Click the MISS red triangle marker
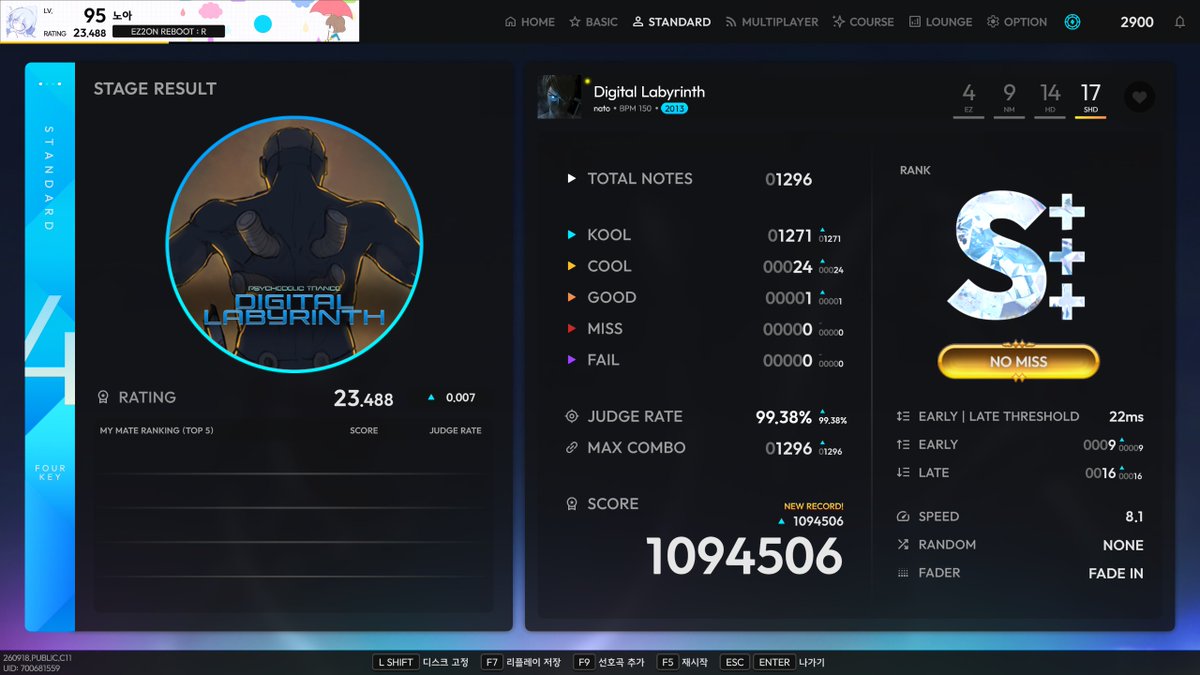1200x675 pixels. pos(571,328)
